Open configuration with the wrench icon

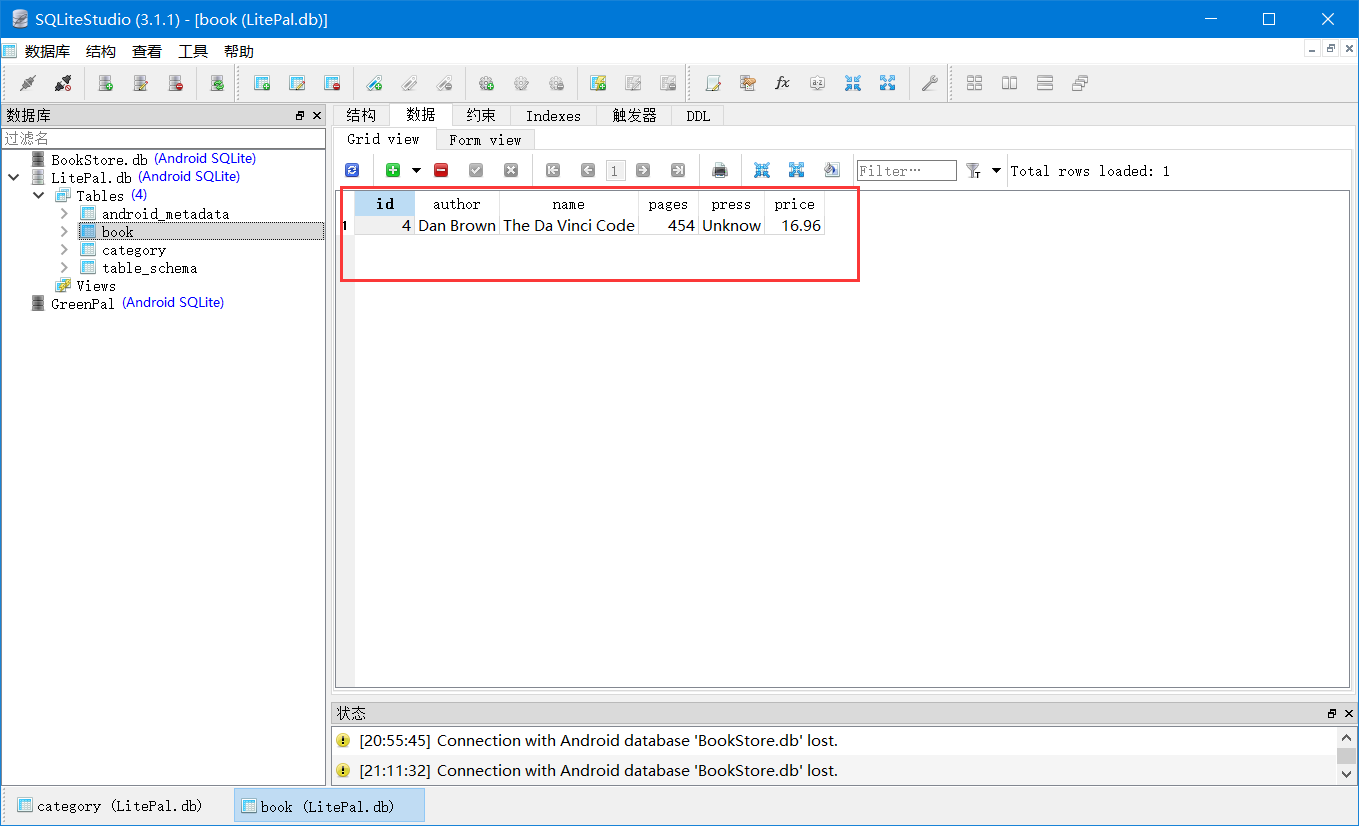pyautogui.click(x=929, y=84)
